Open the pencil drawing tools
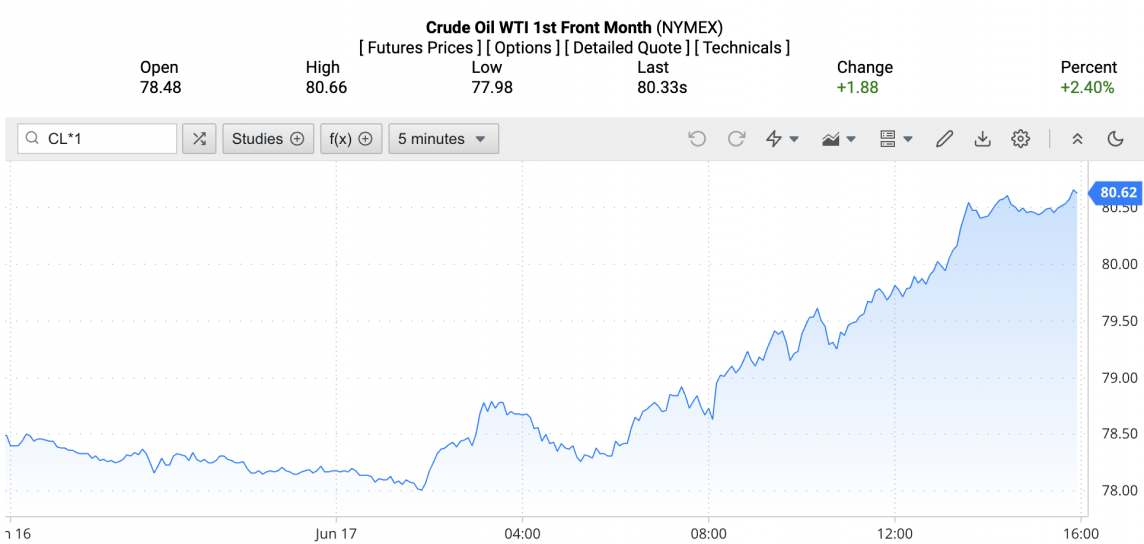This screenshot has width=1144, height=544. click(944, 139)
